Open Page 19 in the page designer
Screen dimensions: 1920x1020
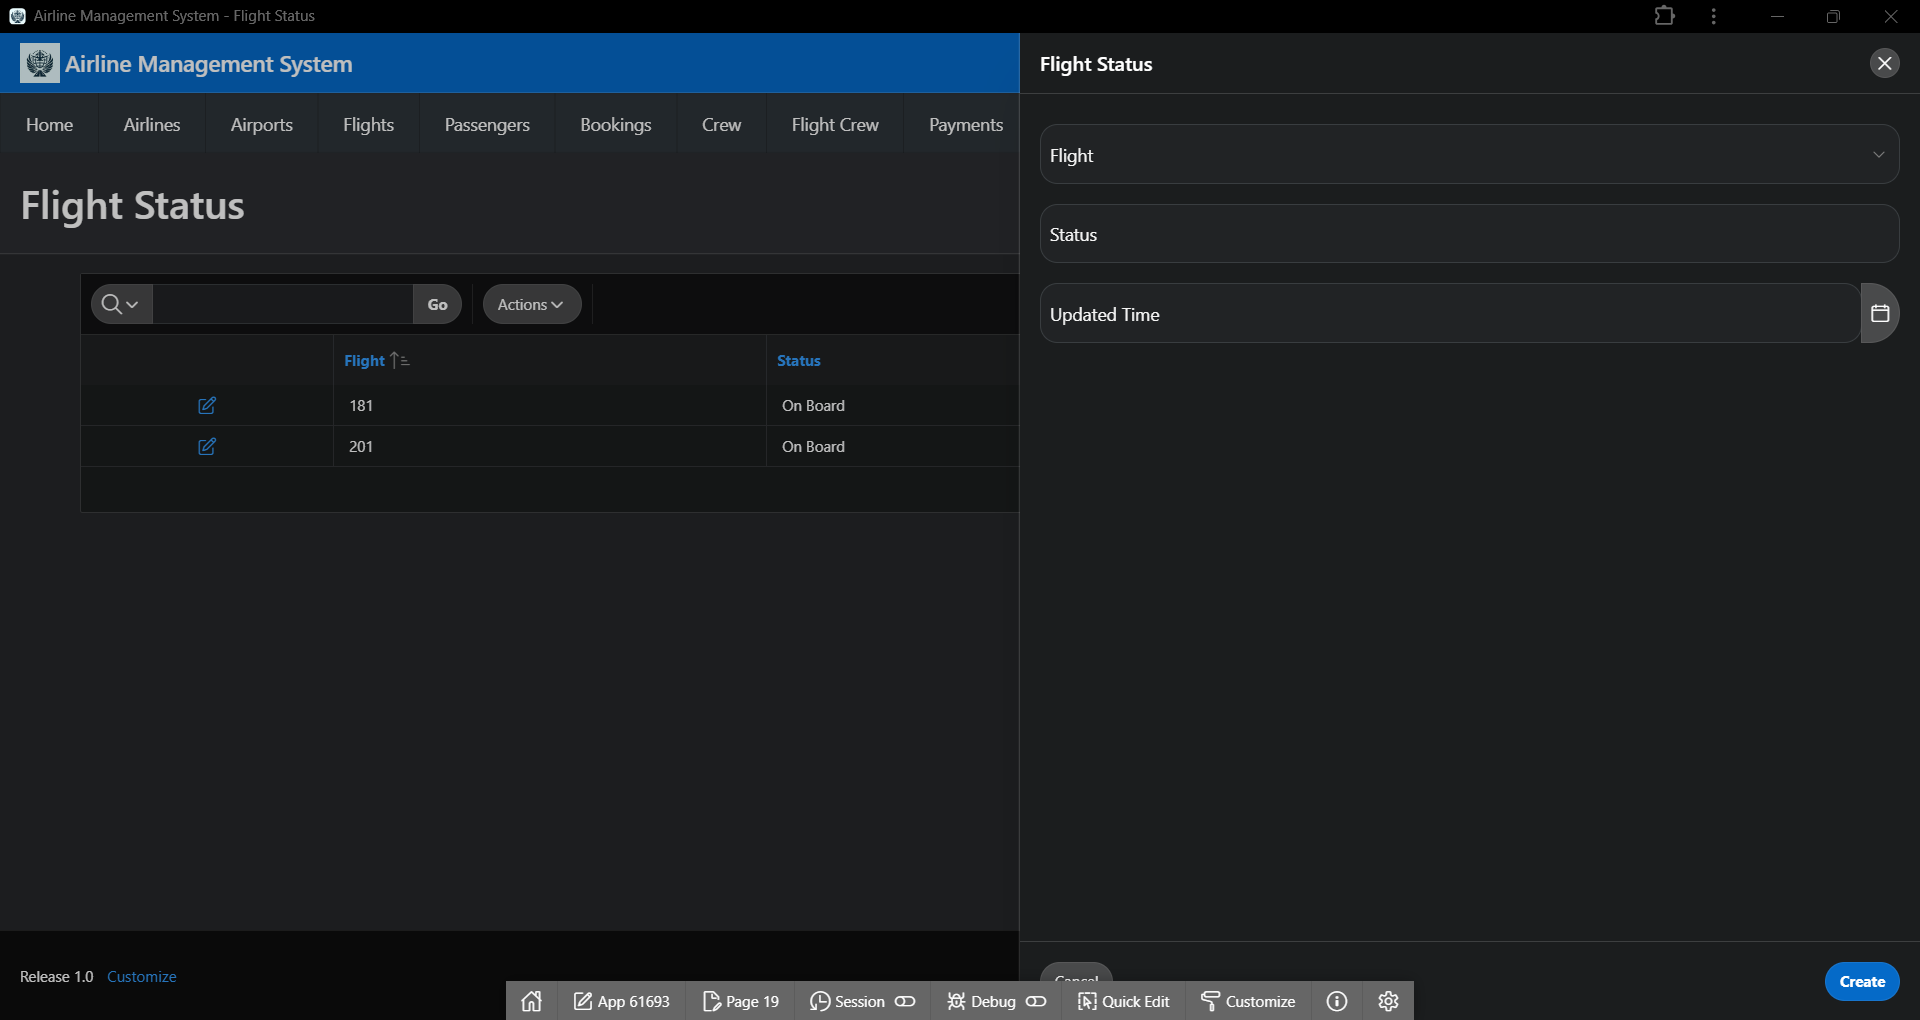(x=741, y=1001)
